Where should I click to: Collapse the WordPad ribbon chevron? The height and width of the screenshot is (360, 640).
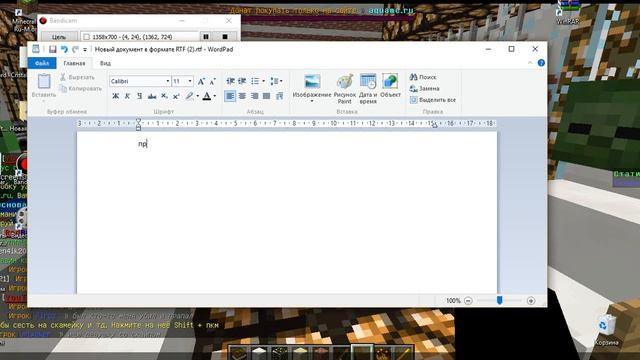[x=530, y=63]
